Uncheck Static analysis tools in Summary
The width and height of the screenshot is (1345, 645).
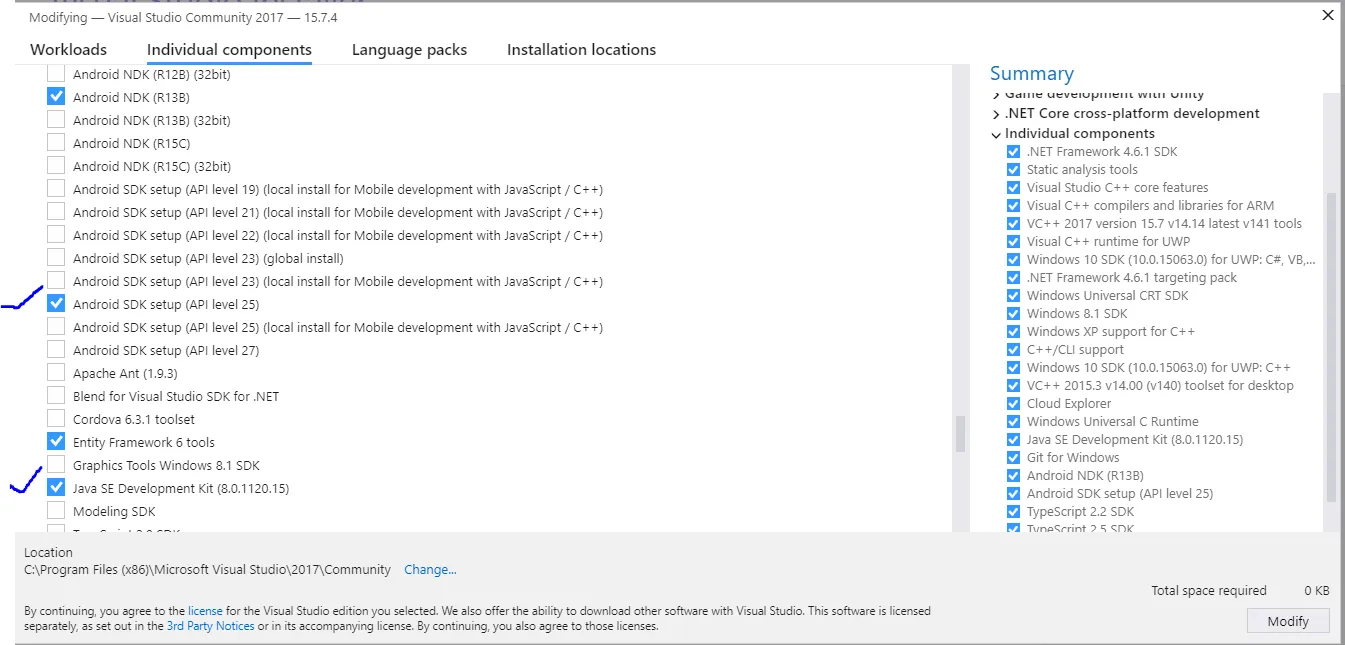click(1013, 170)
